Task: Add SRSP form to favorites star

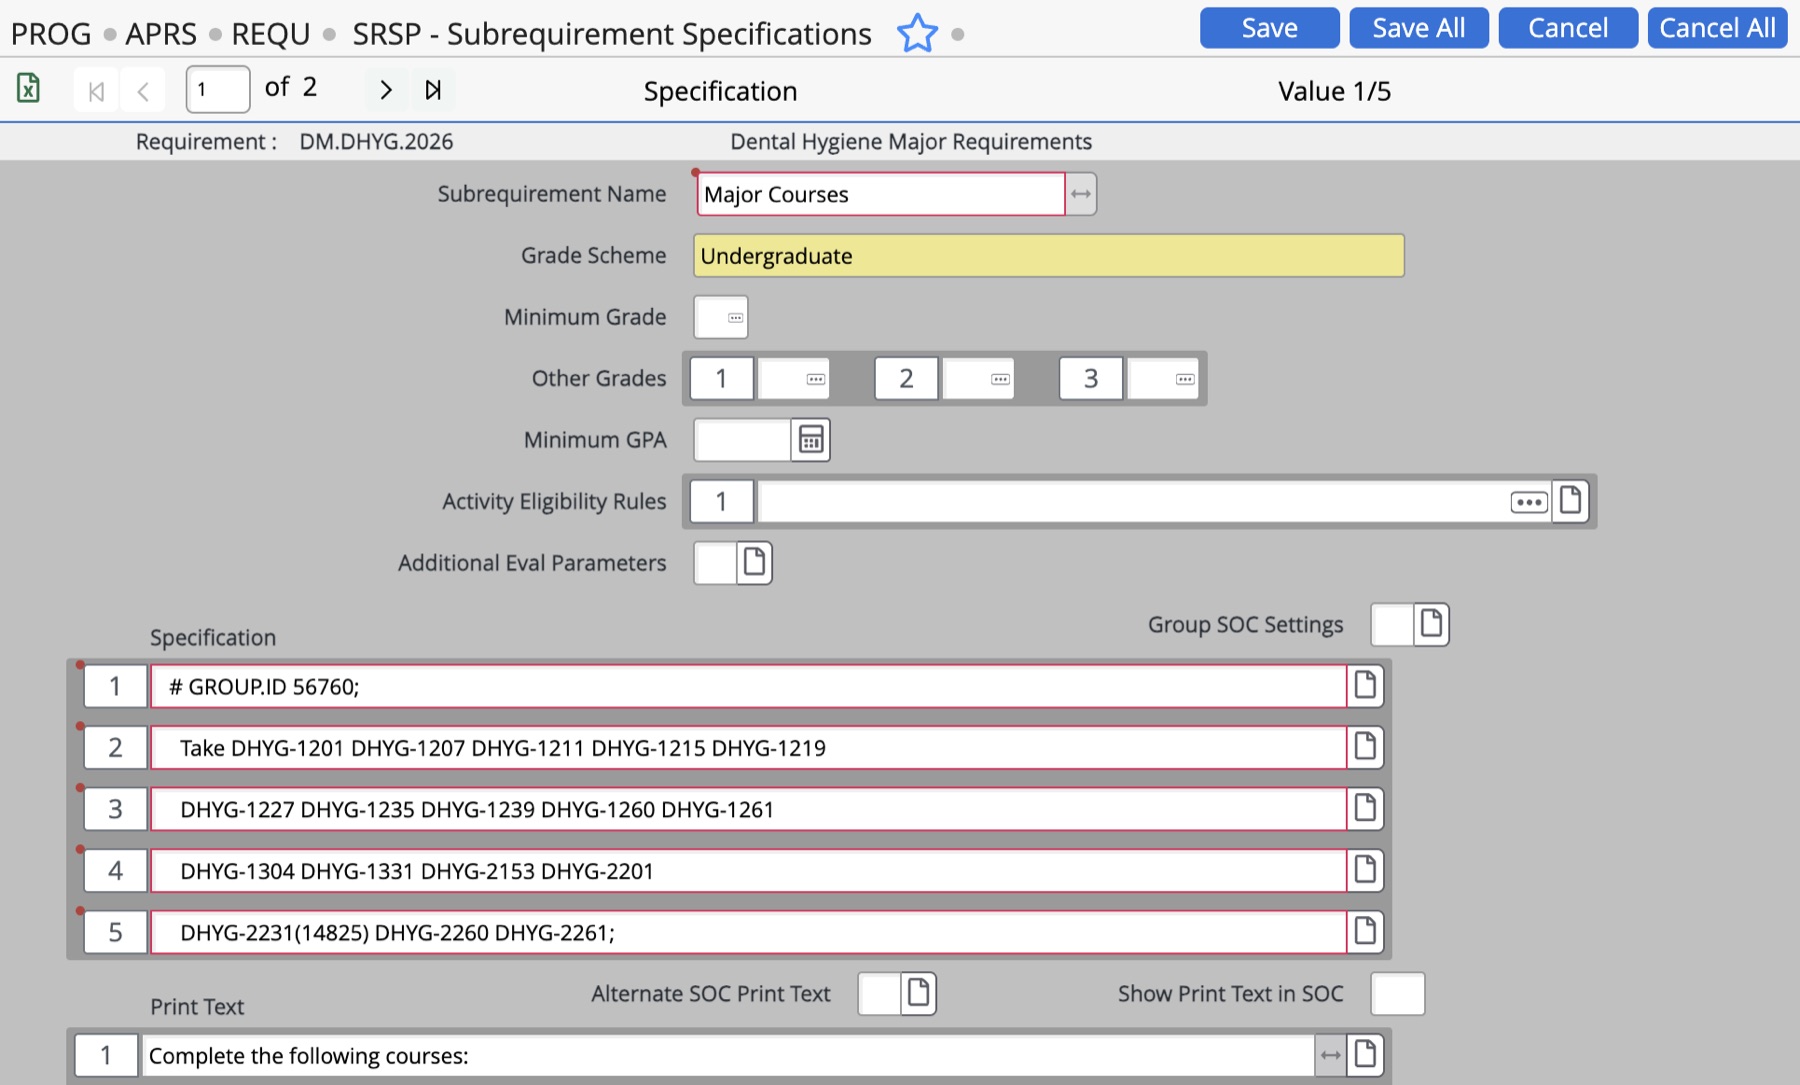Action: (917, 33)
